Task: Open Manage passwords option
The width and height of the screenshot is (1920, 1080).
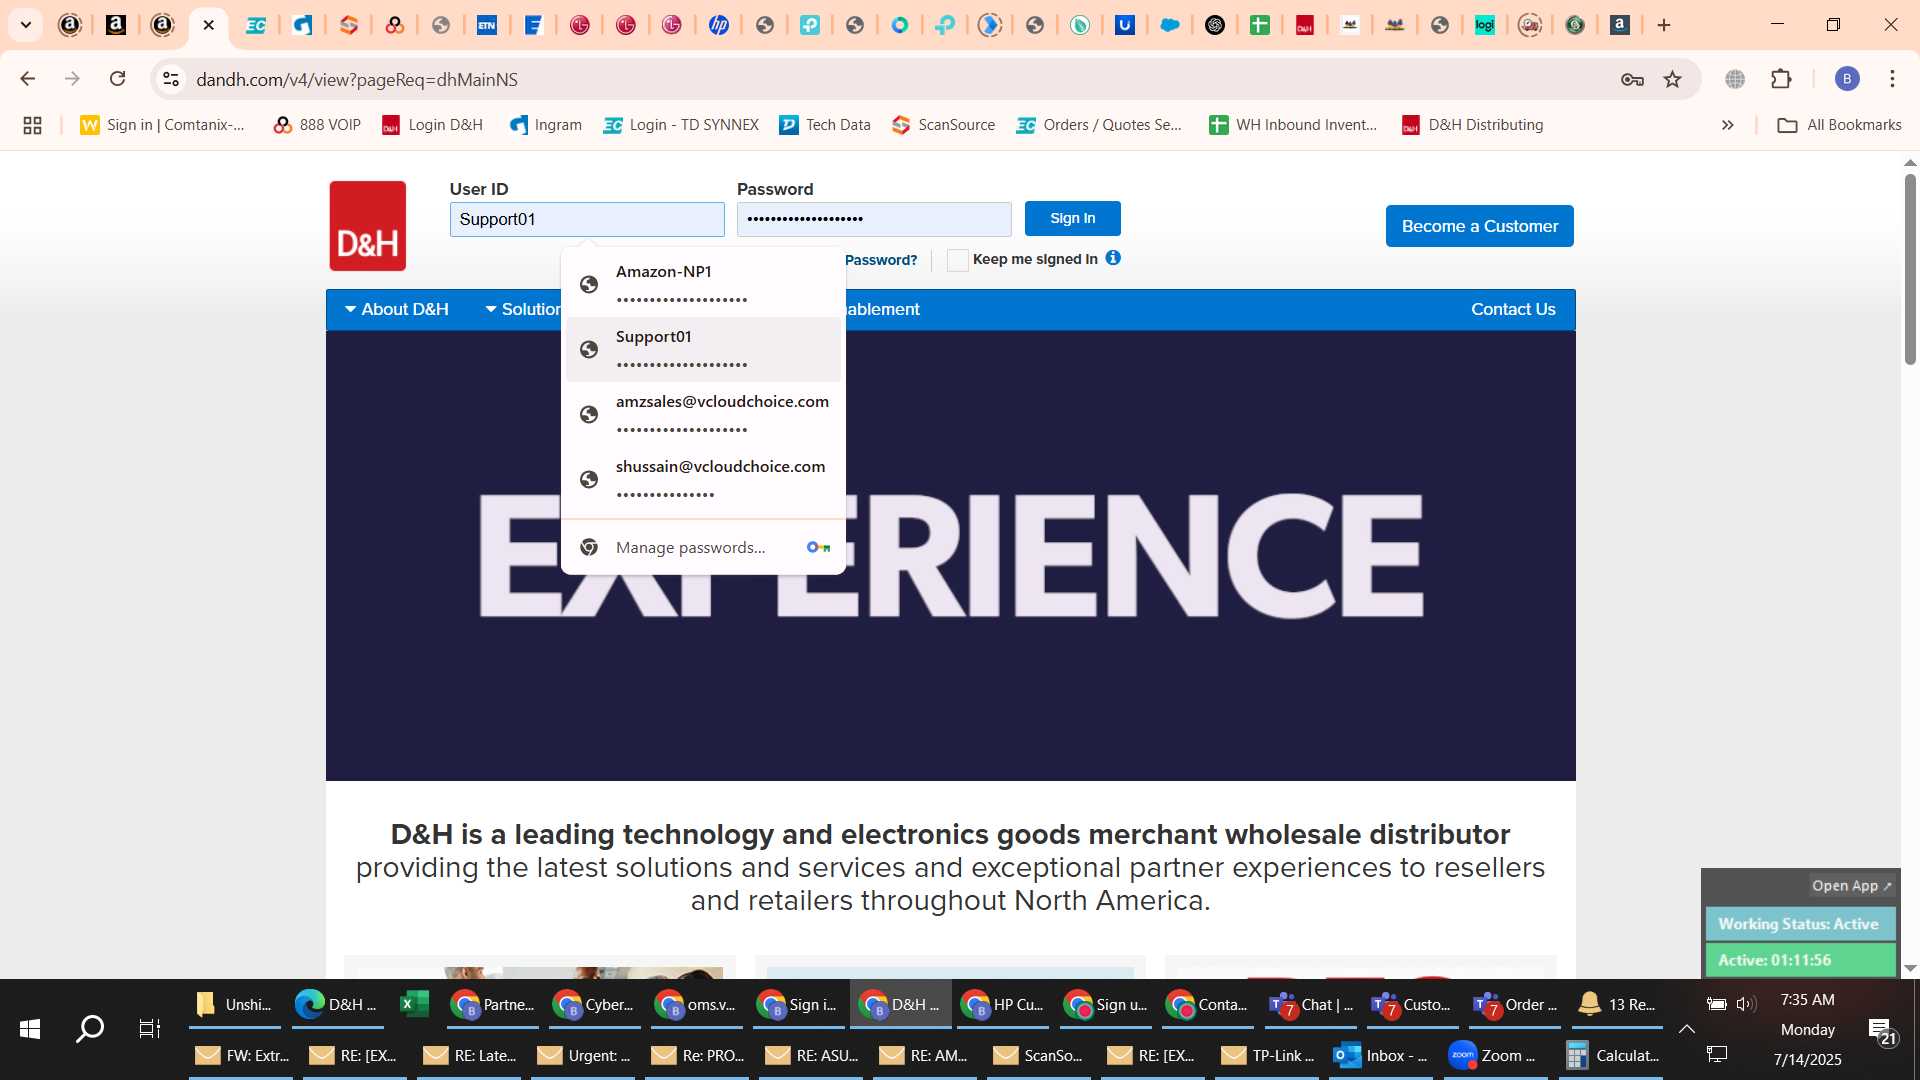Action: 703,547
